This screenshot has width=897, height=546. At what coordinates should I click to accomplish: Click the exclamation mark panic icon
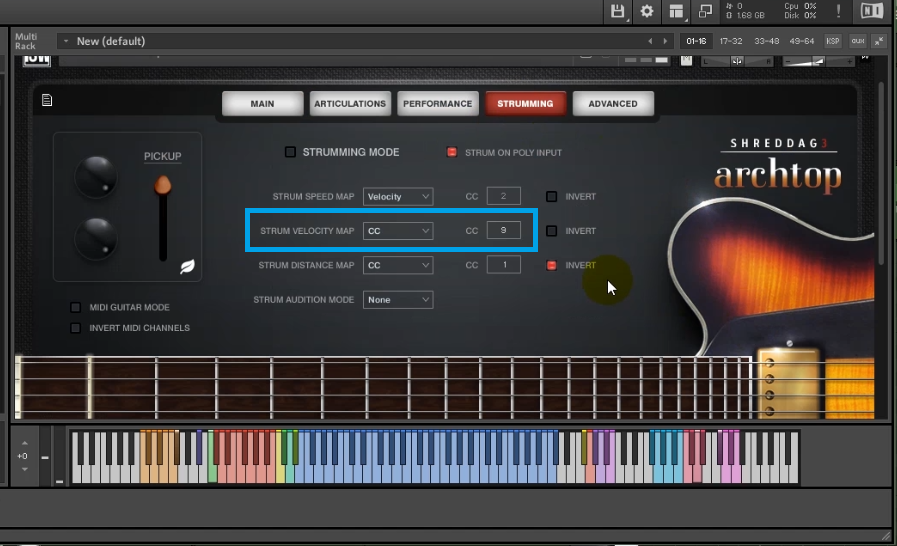pyautogui.click(x=838, y=11)
